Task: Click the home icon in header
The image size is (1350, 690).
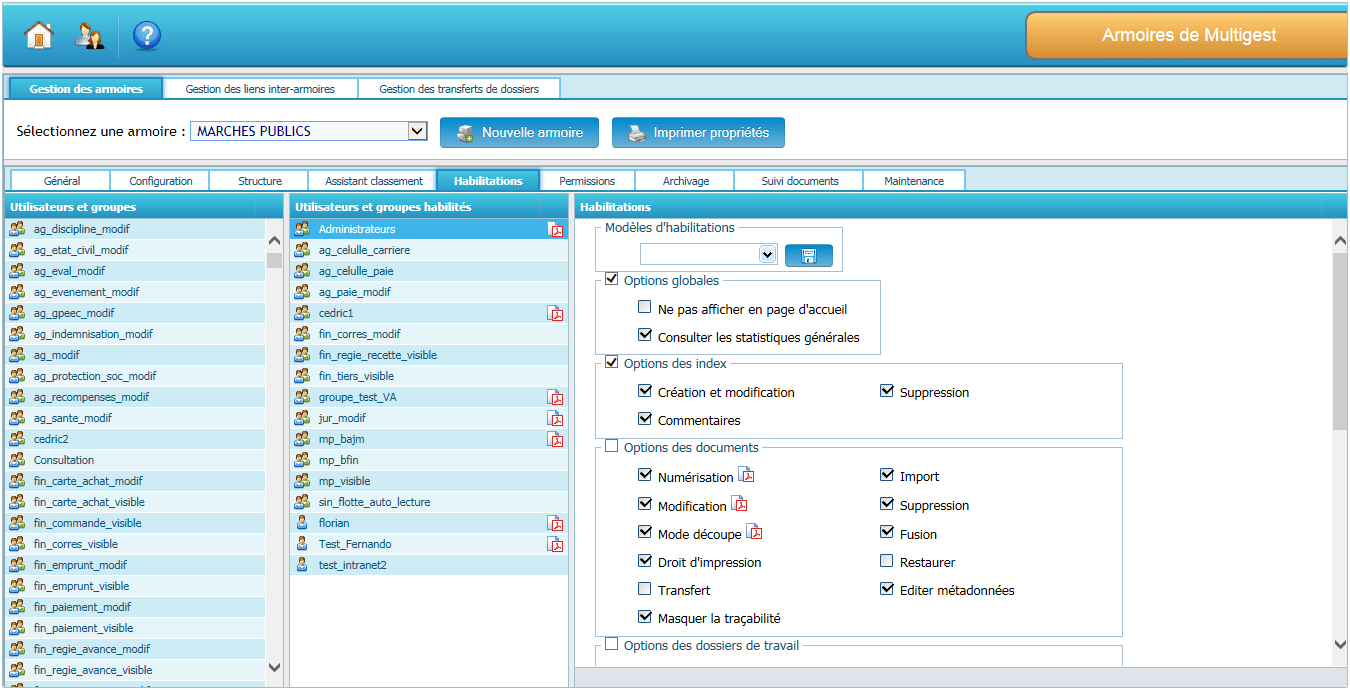Action: click(x=38, y=36)
